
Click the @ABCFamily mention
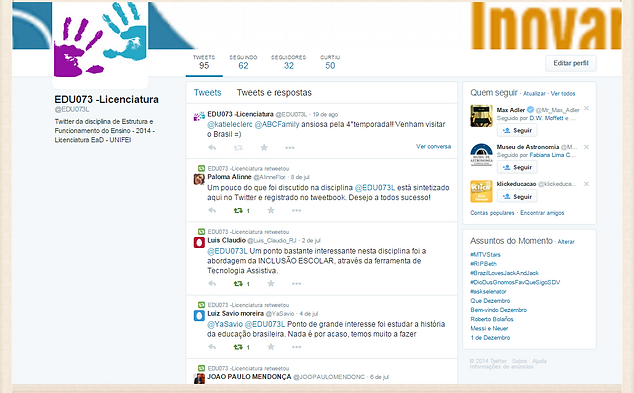click(x=277, y=124)
